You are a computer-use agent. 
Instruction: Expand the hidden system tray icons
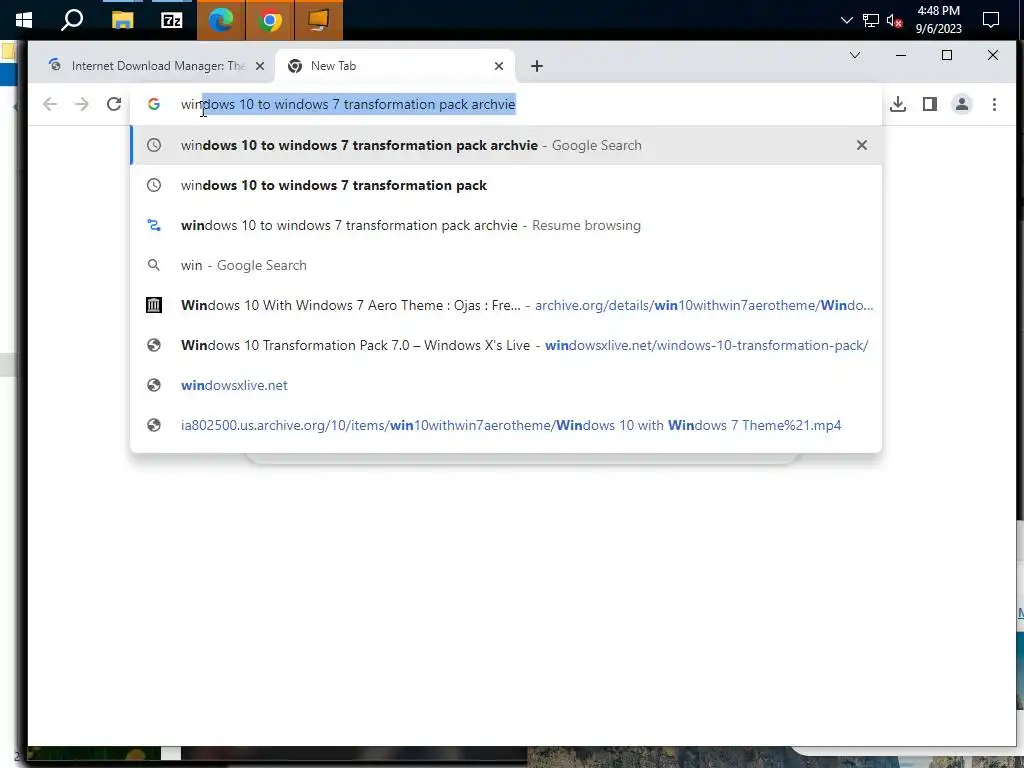(846, 20)
